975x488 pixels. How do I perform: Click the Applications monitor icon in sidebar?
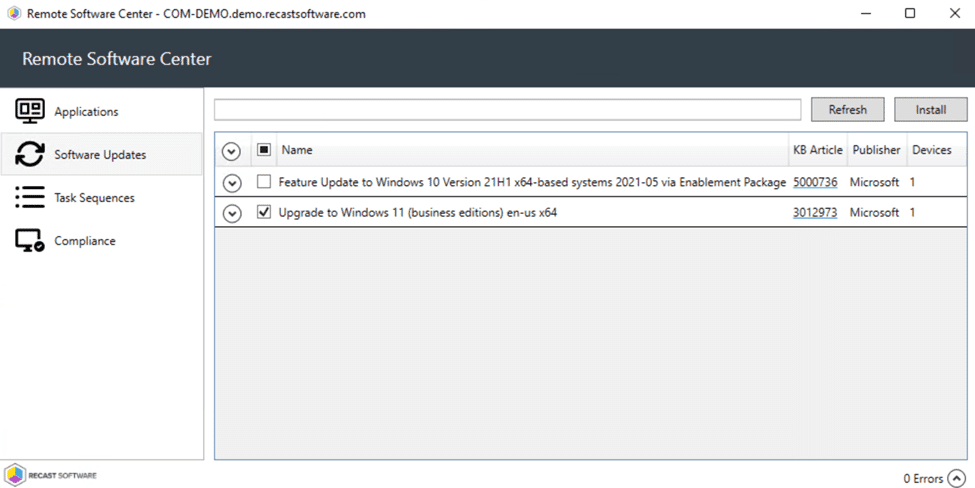click(x=30, y=111)
